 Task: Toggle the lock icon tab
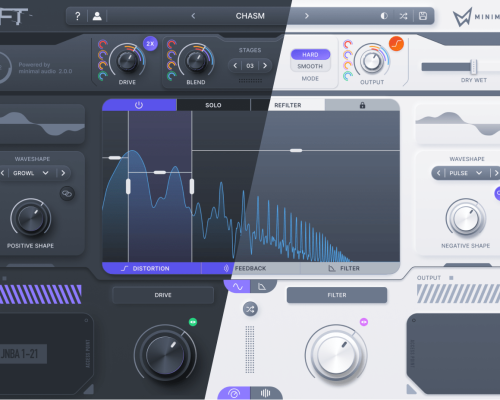(x=362, y=105)
